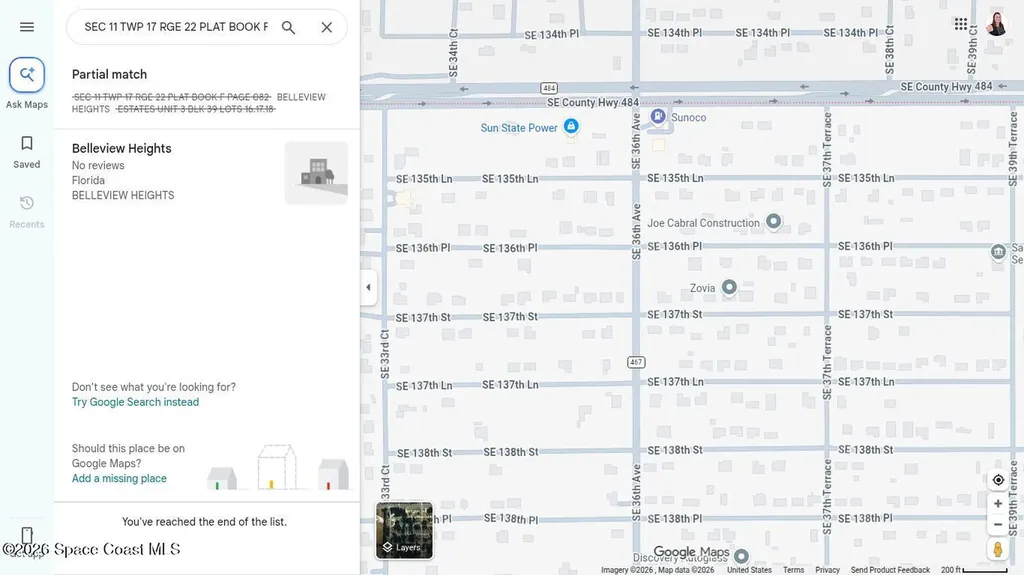The image size is (1024, 575).
Task: Open Ask Maps
Action: (27, 75)
